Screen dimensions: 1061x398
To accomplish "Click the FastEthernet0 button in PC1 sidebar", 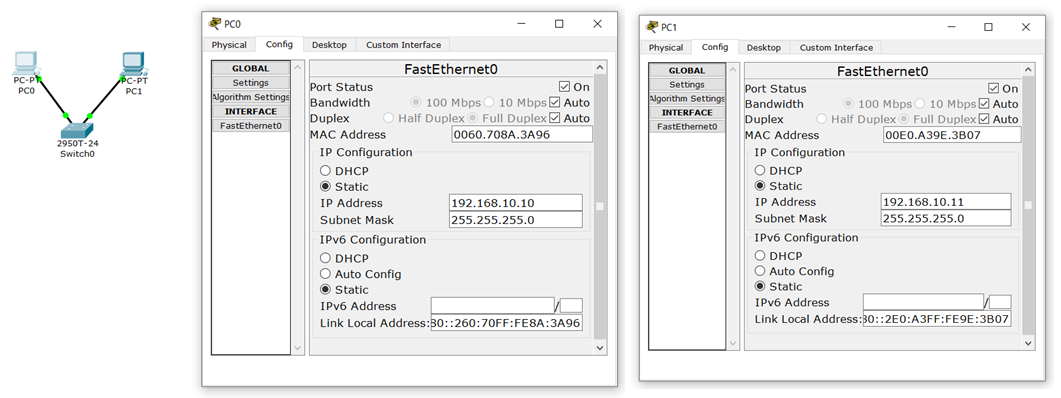I will point(687,127).
